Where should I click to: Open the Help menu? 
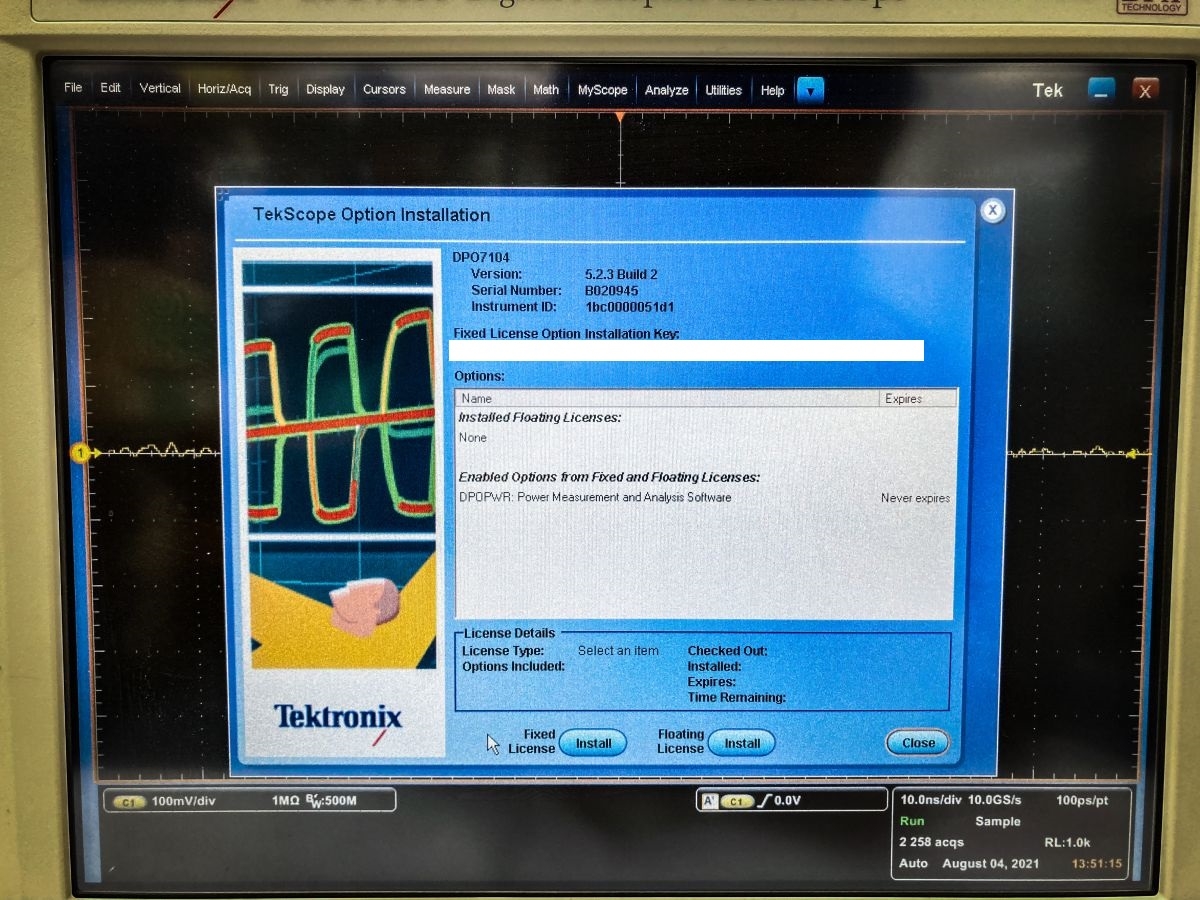[772, 90]
